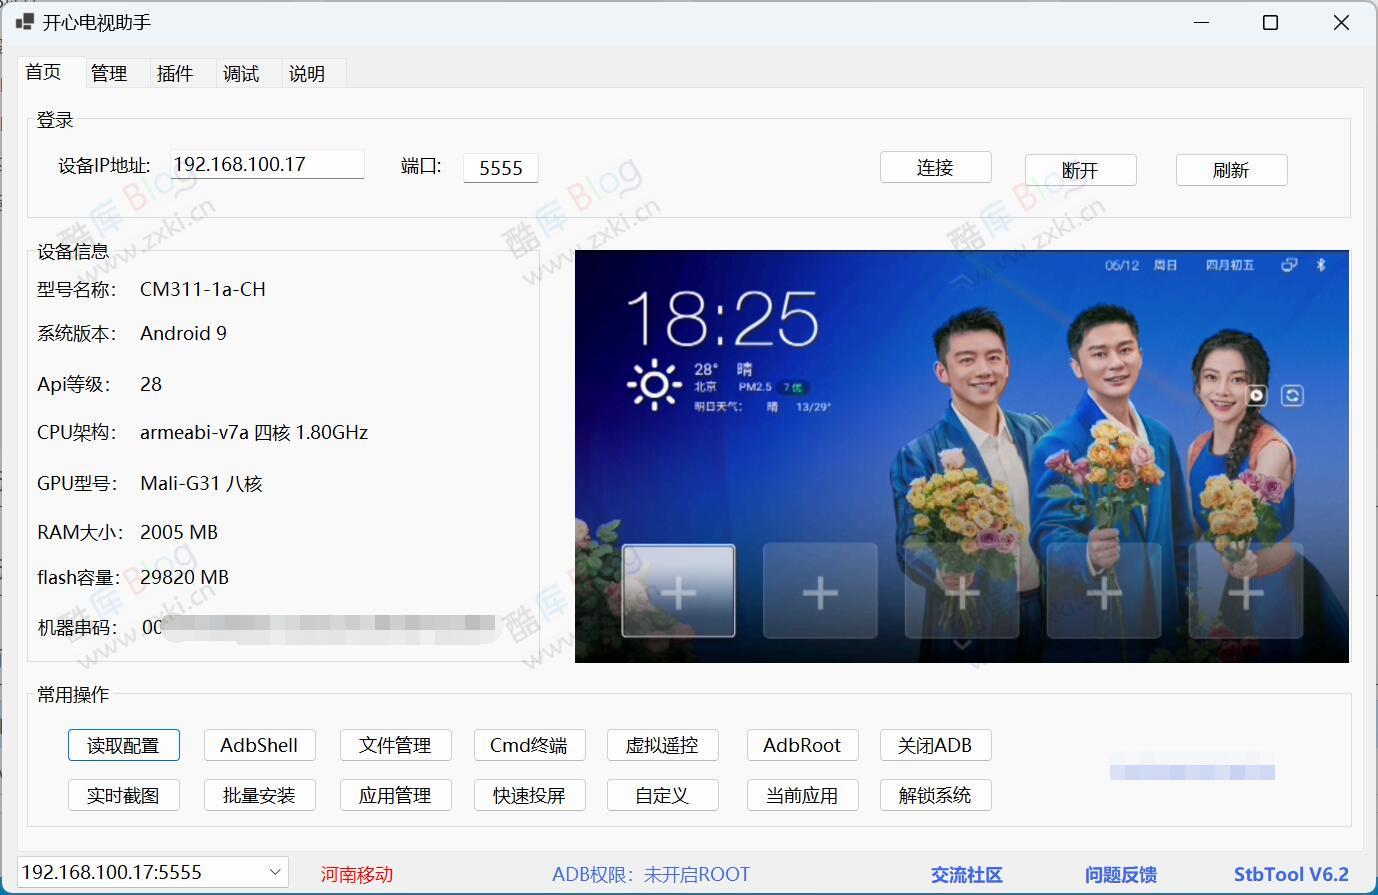Switch to the 插件 tab
Viewport: 1378px width, 895px height.
click(x=174, y=73)
